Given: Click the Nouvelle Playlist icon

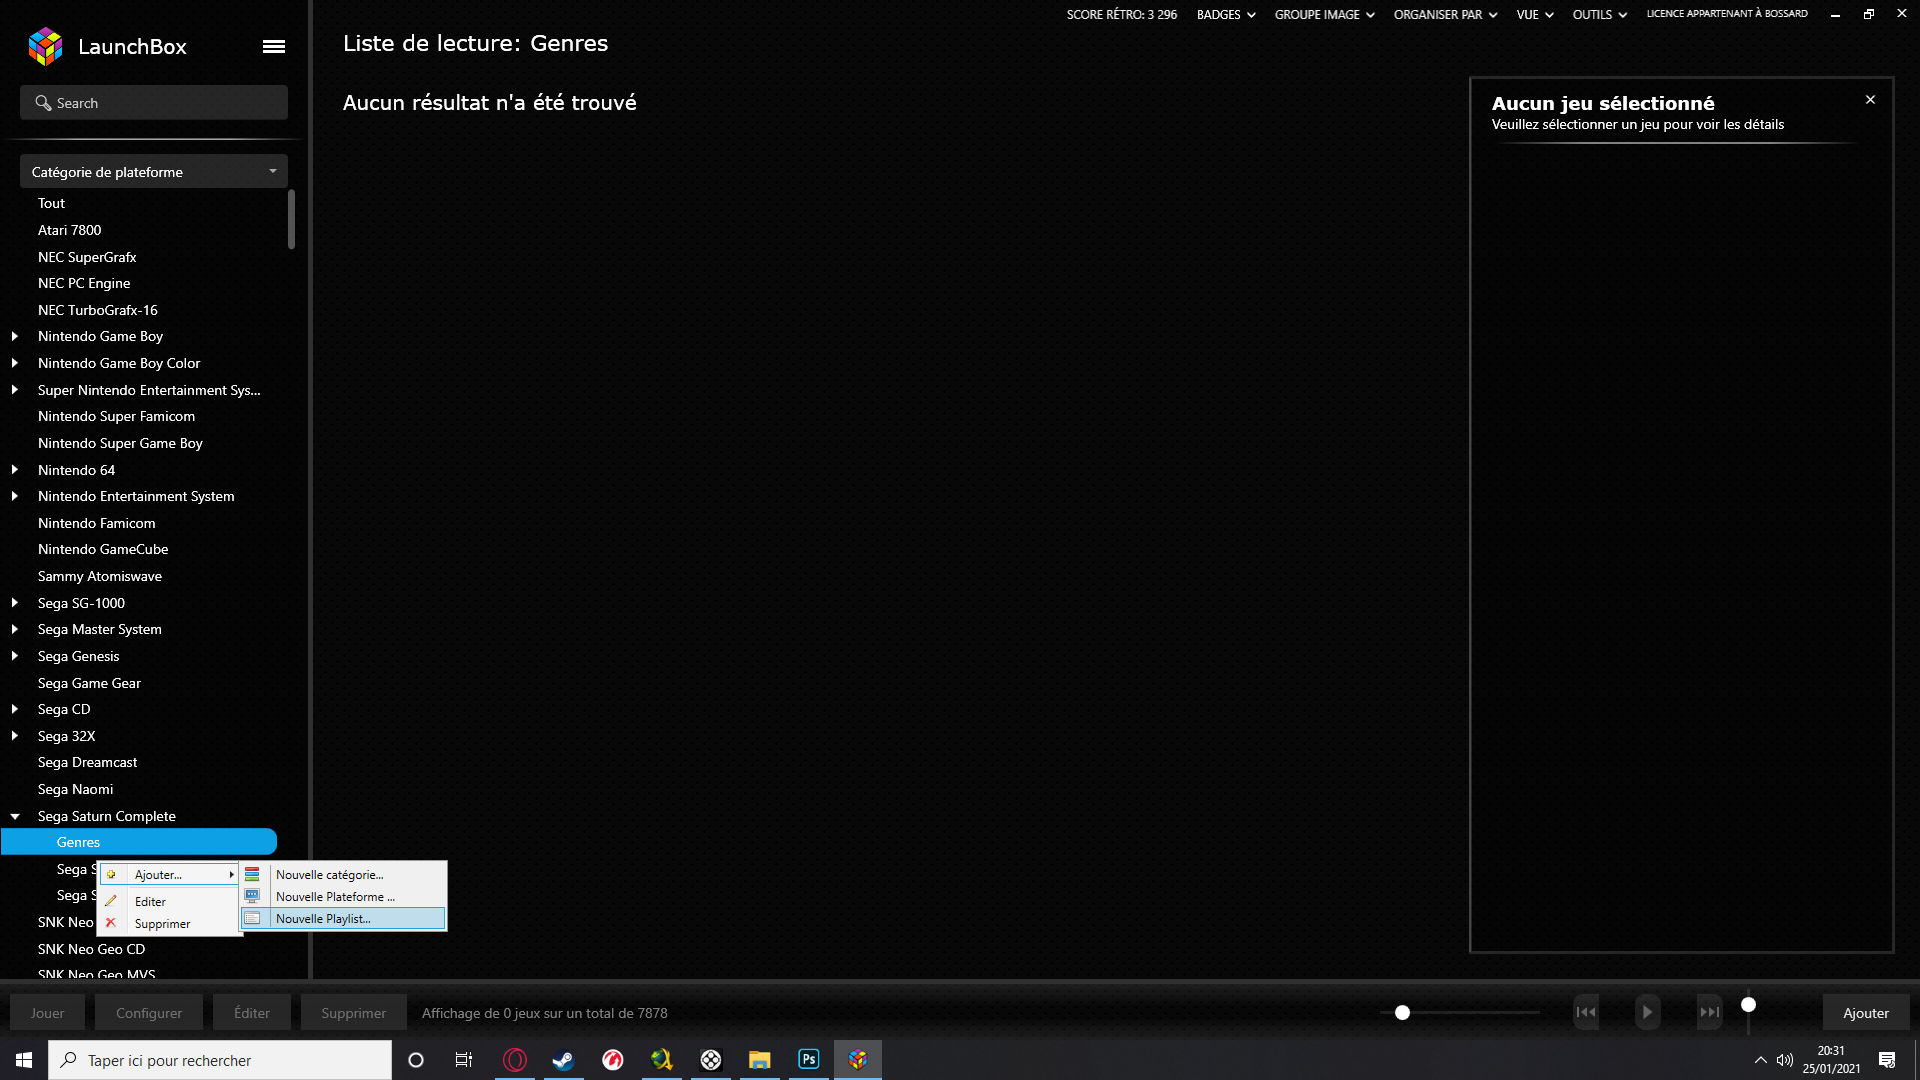Looking at the screenshot, I should click(x=252, y=919).
